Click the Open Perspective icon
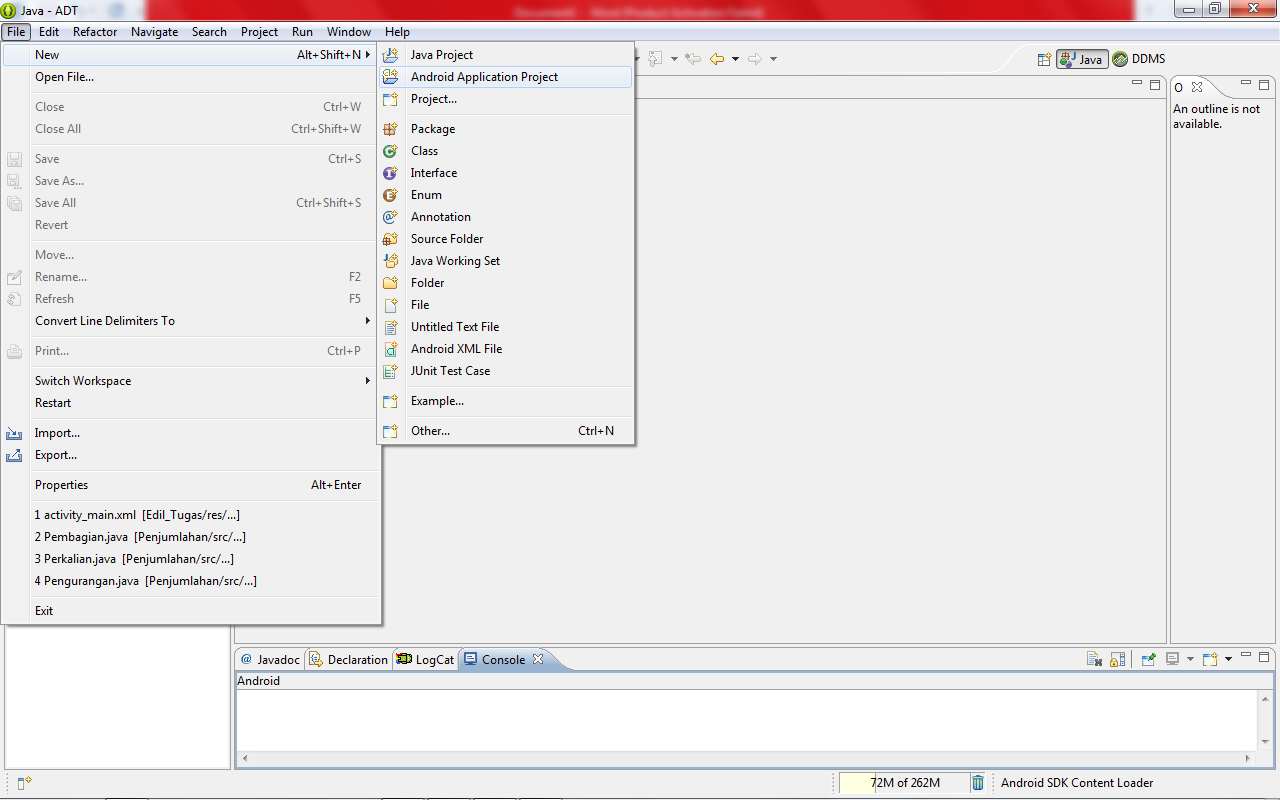1280x800 pixels. point(1044,59)
